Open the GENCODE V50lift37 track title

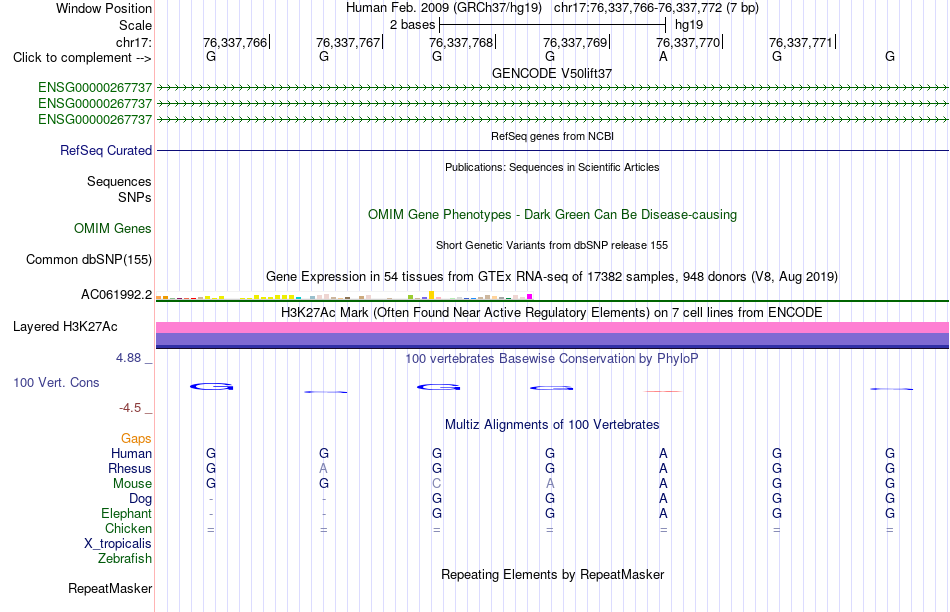pyautogui.click(x=552, y=73)
